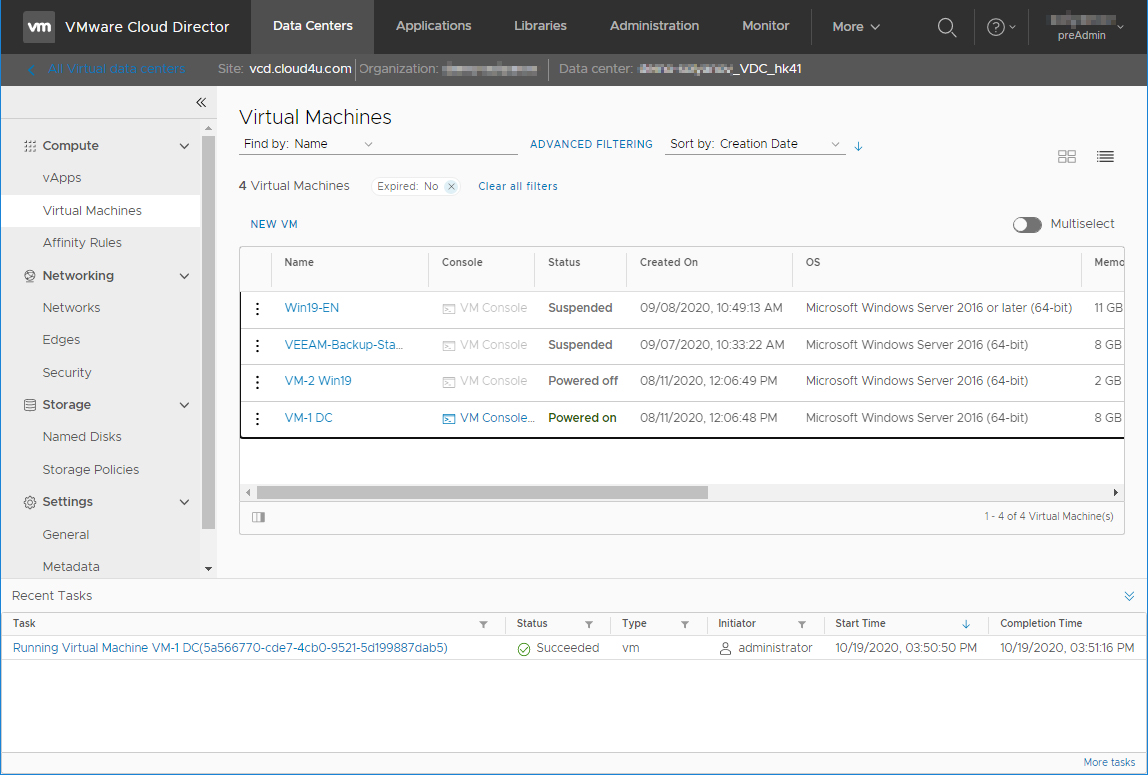
Task: Click Clear all filters link
Action: [x=518, y=187]
